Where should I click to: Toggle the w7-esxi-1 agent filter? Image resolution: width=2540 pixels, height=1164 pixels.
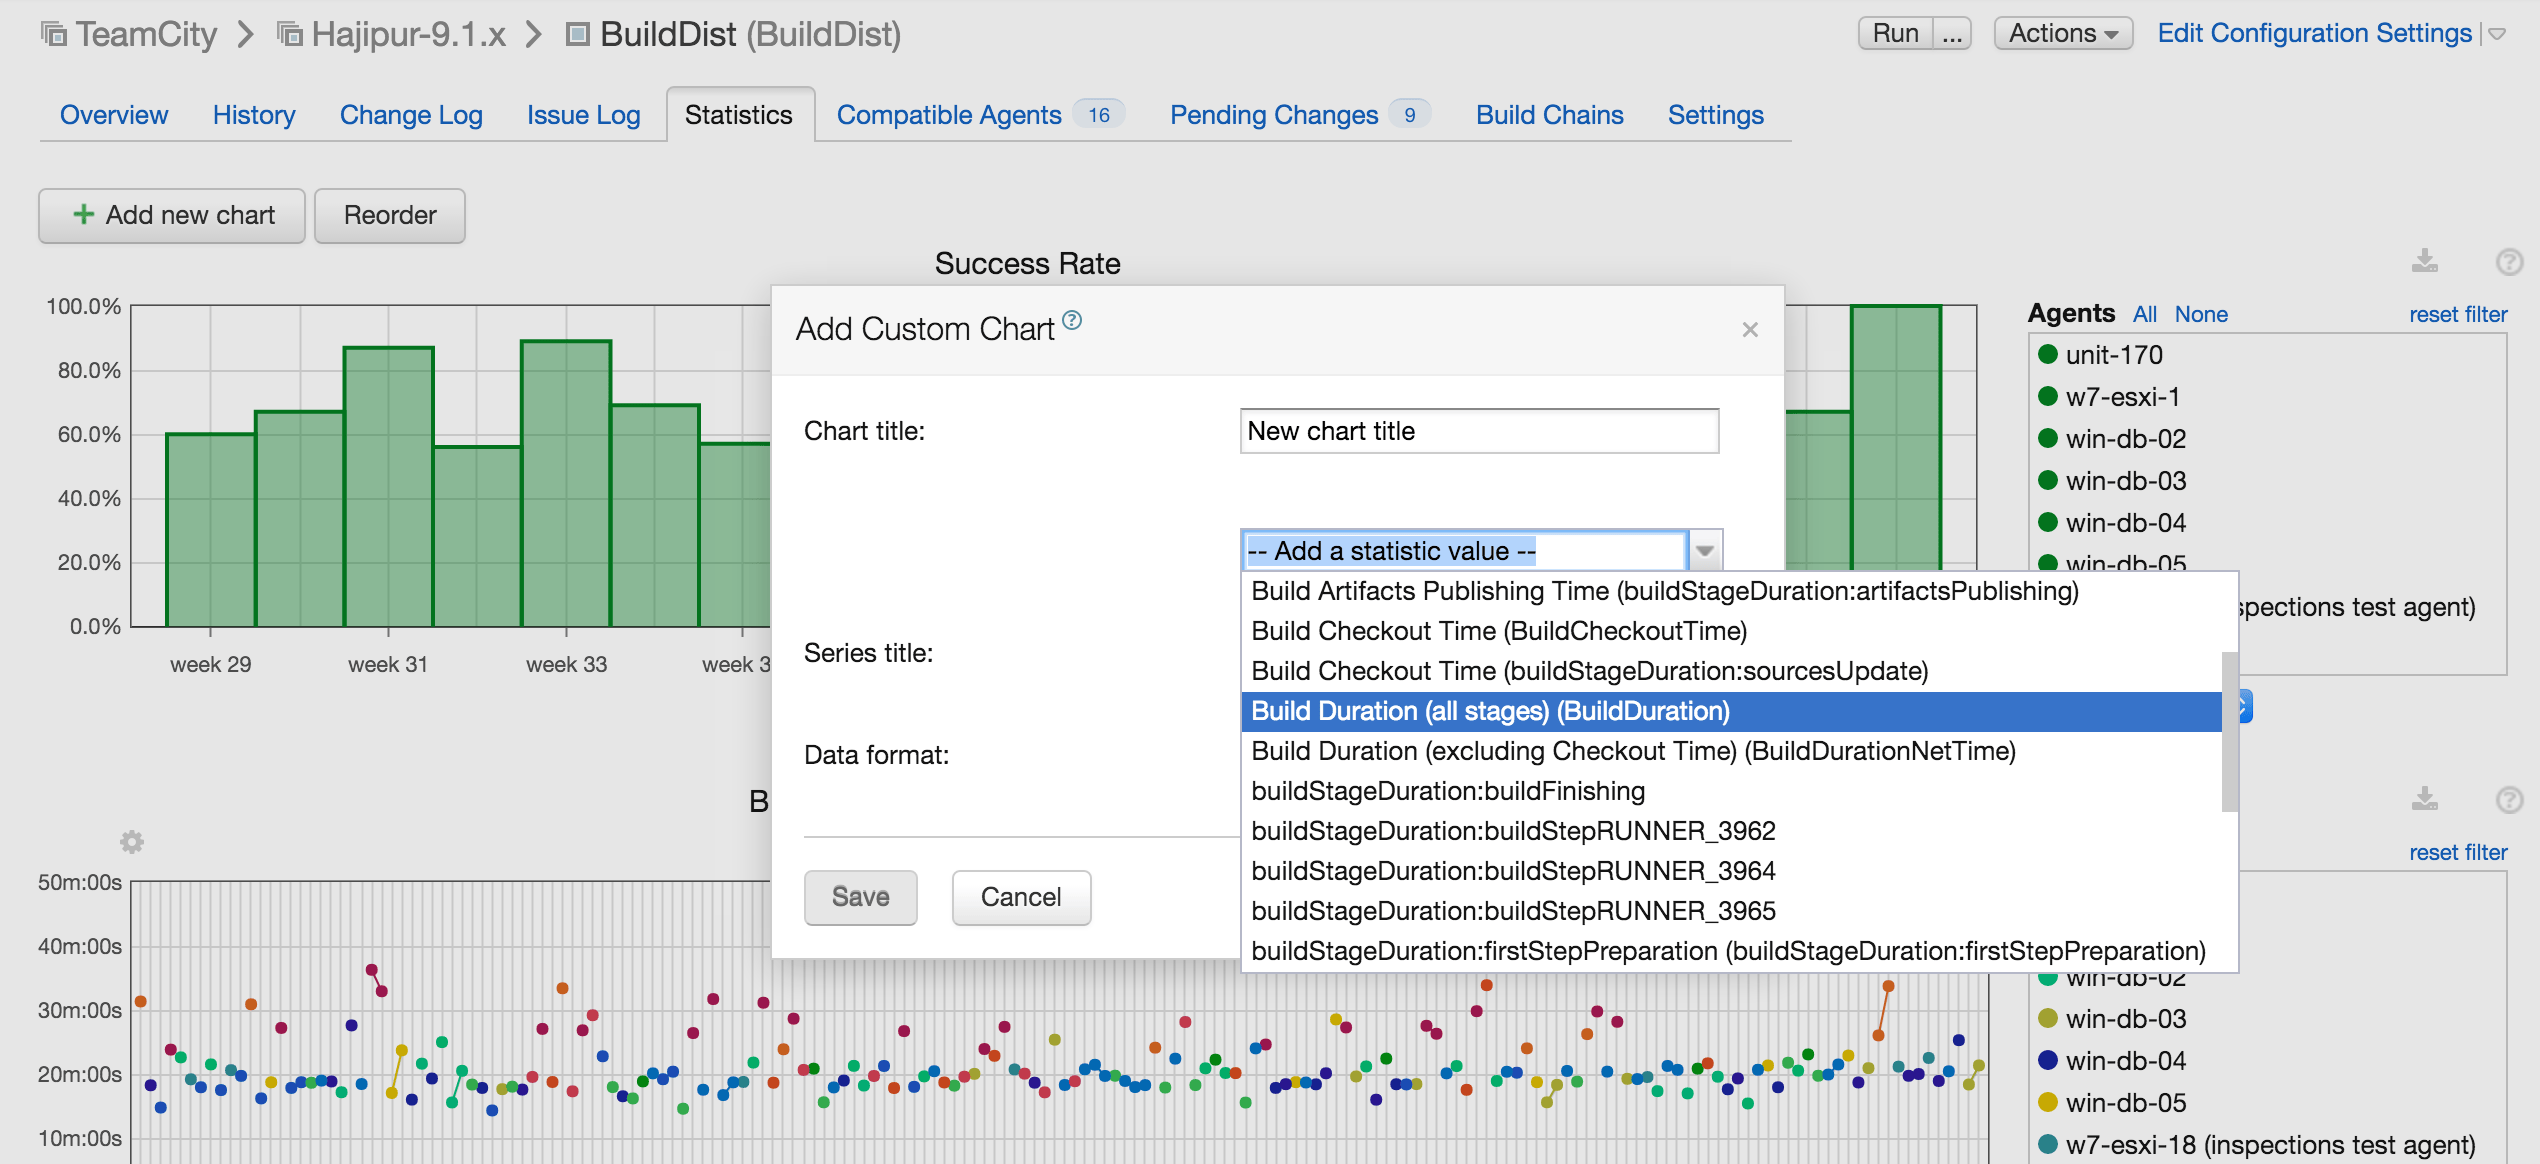pos(2122,397)
